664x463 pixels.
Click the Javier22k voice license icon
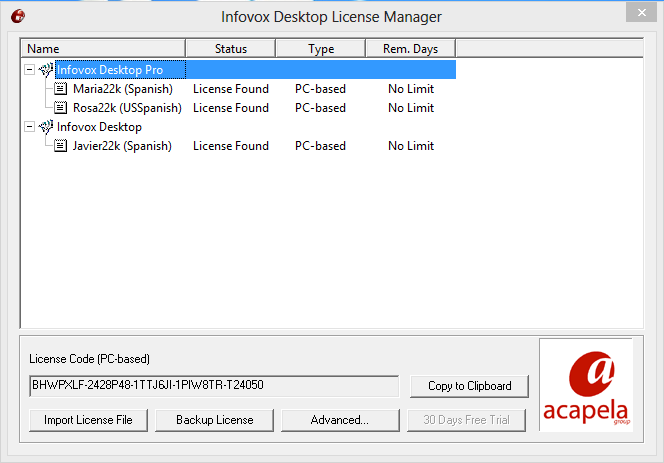(61, 146)
